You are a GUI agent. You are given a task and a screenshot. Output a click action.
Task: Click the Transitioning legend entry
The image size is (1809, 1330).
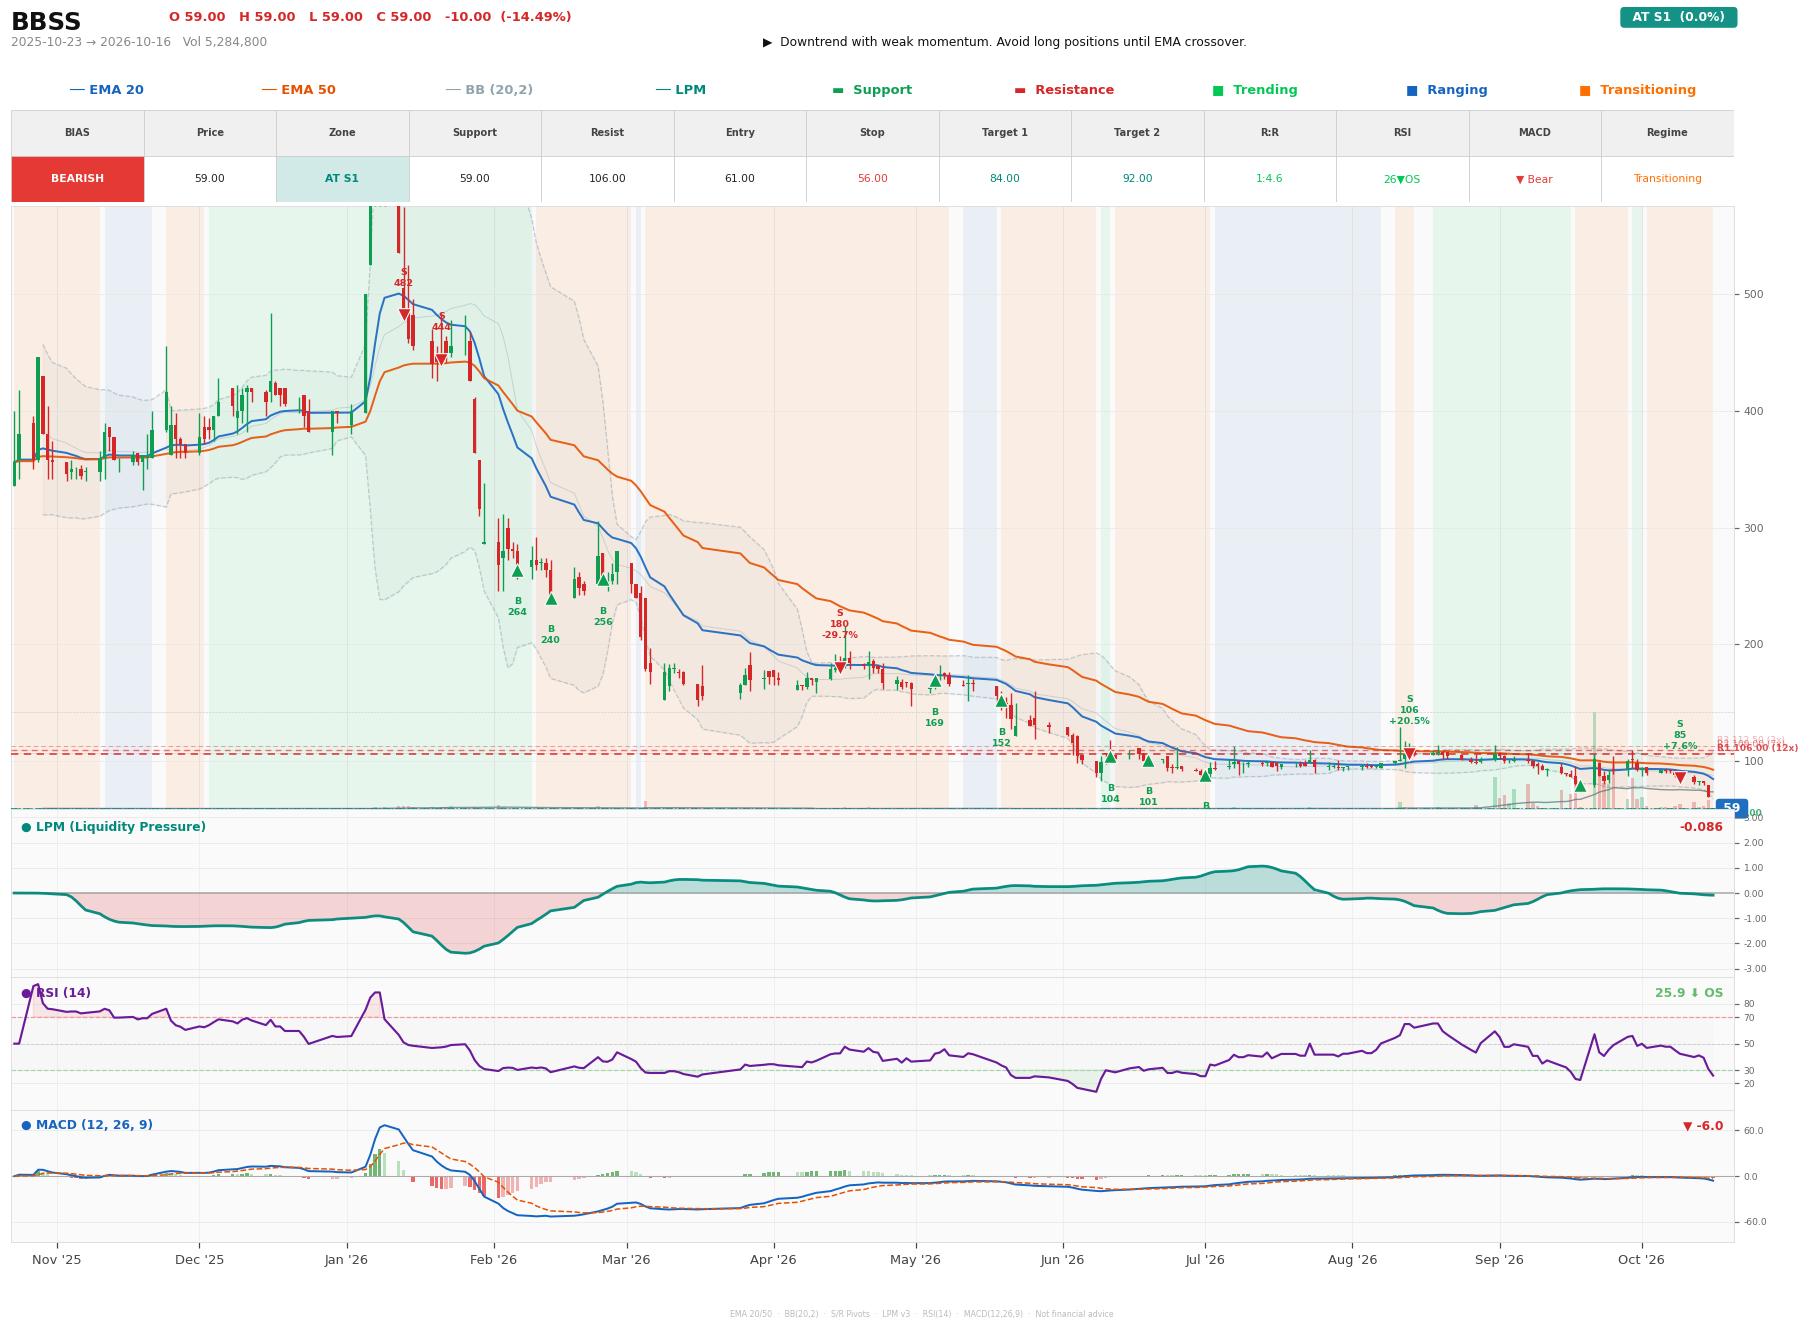click(1638, 90)
